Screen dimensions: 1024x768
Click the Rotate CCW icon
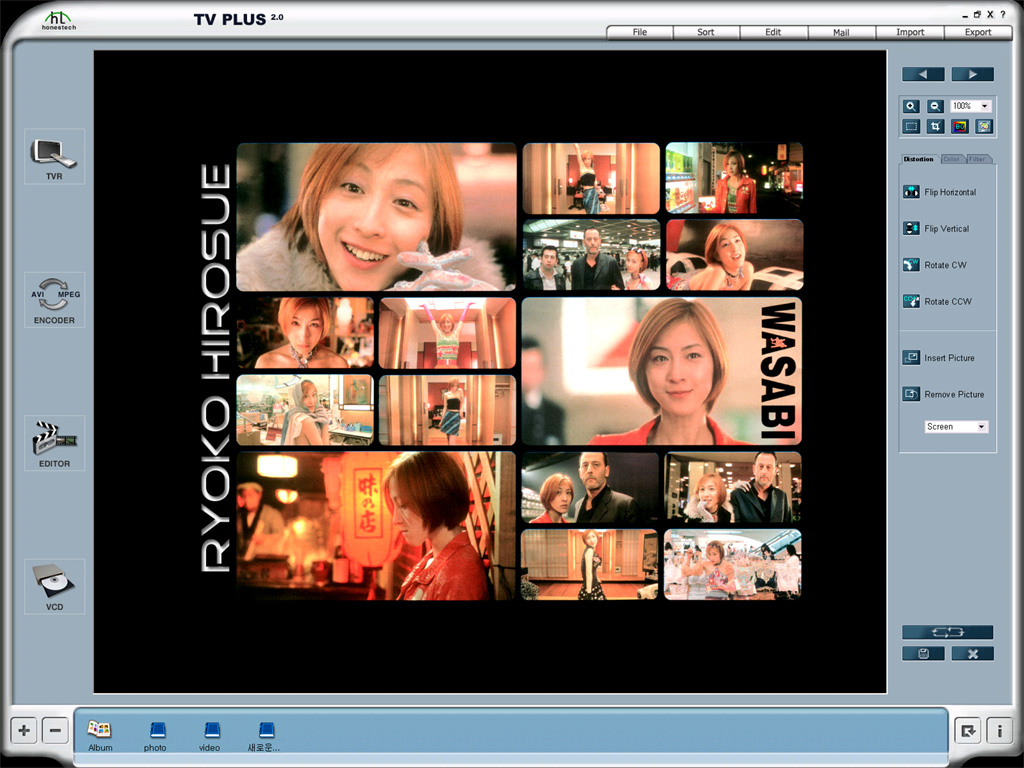coord(911,301)
